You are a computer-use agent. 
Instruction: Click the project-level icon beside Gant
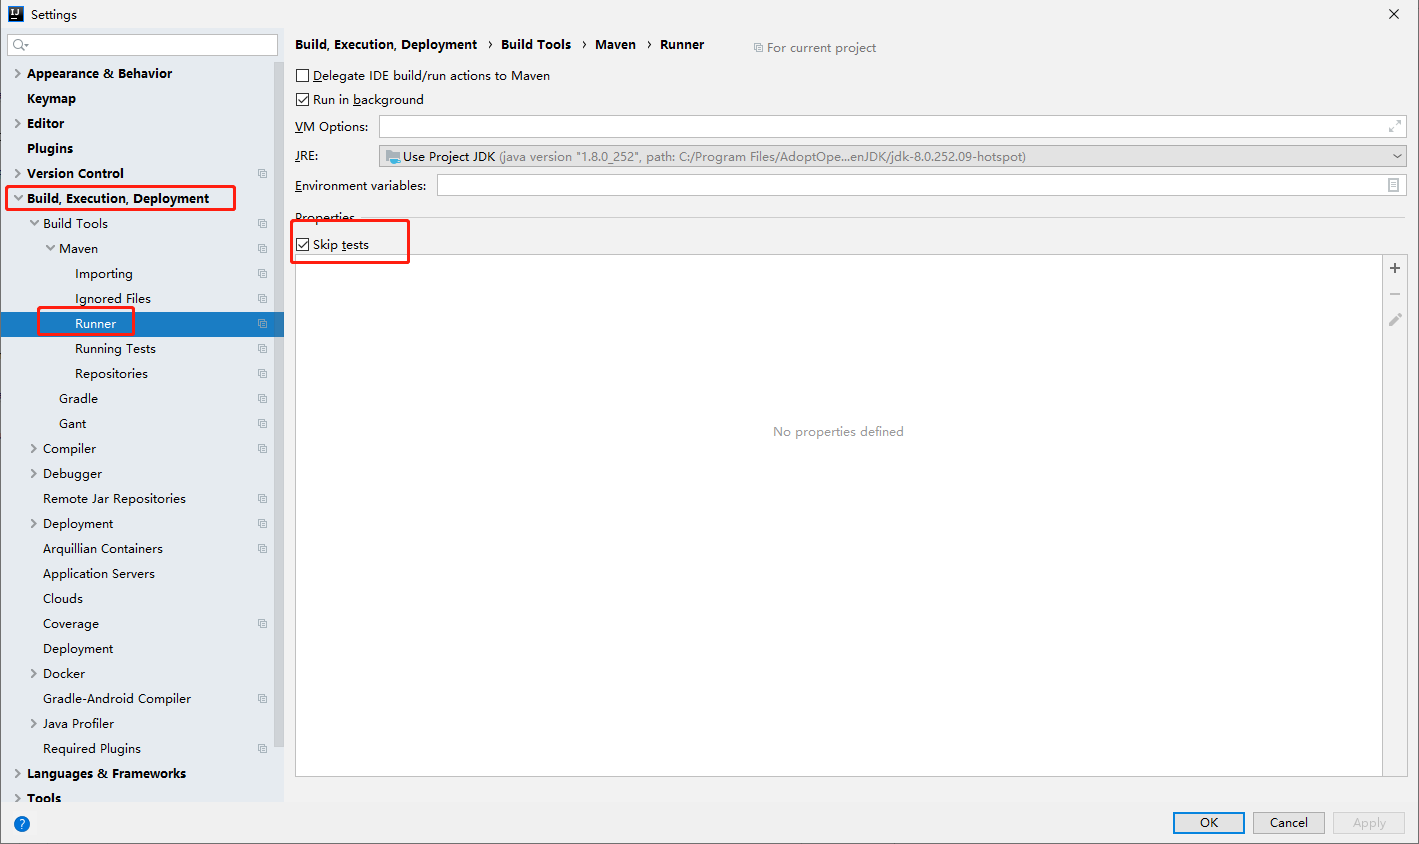tap(263, 424)
